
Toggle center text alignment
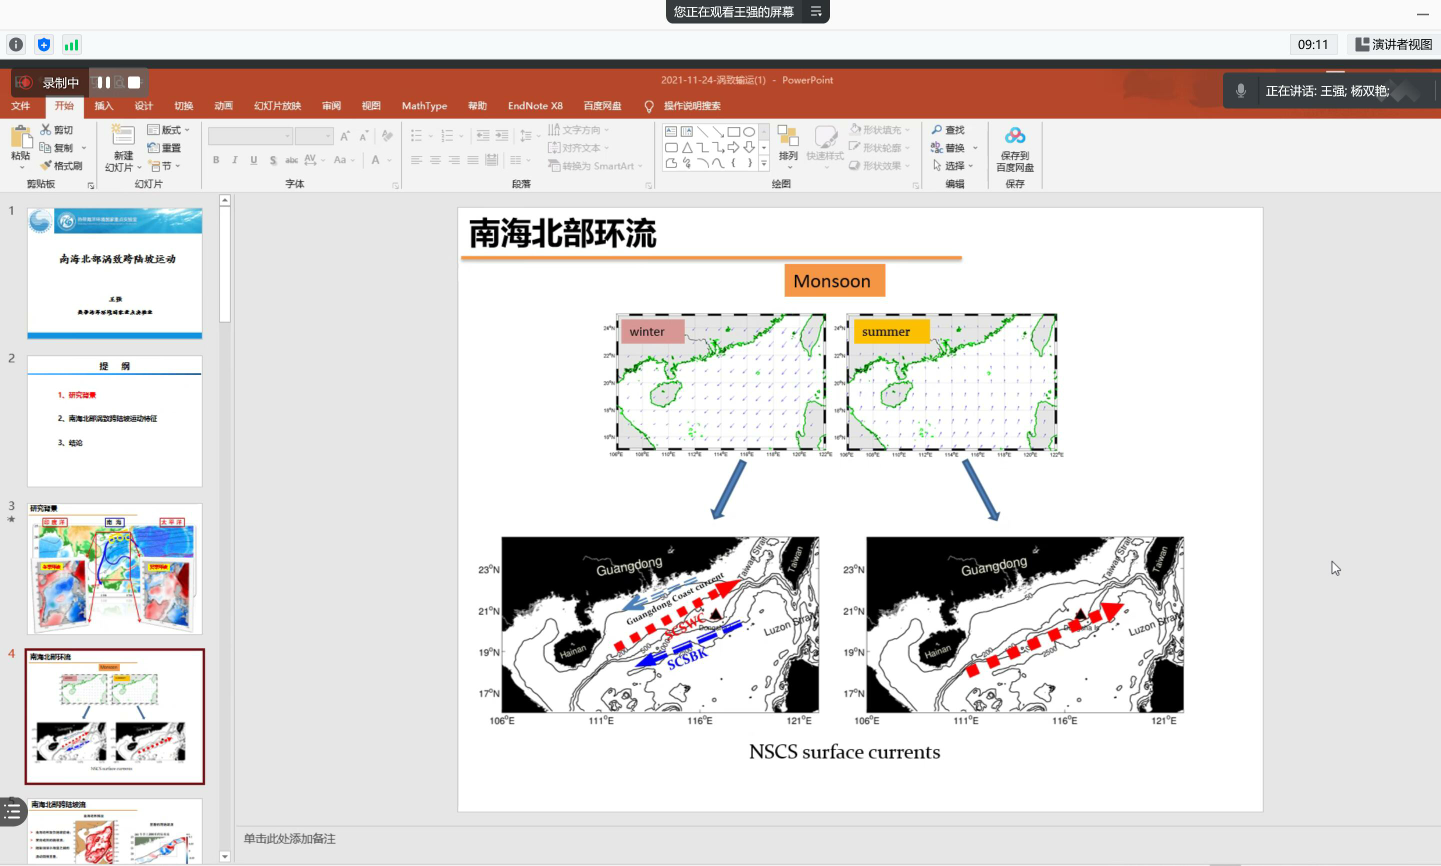click(435, 160)
